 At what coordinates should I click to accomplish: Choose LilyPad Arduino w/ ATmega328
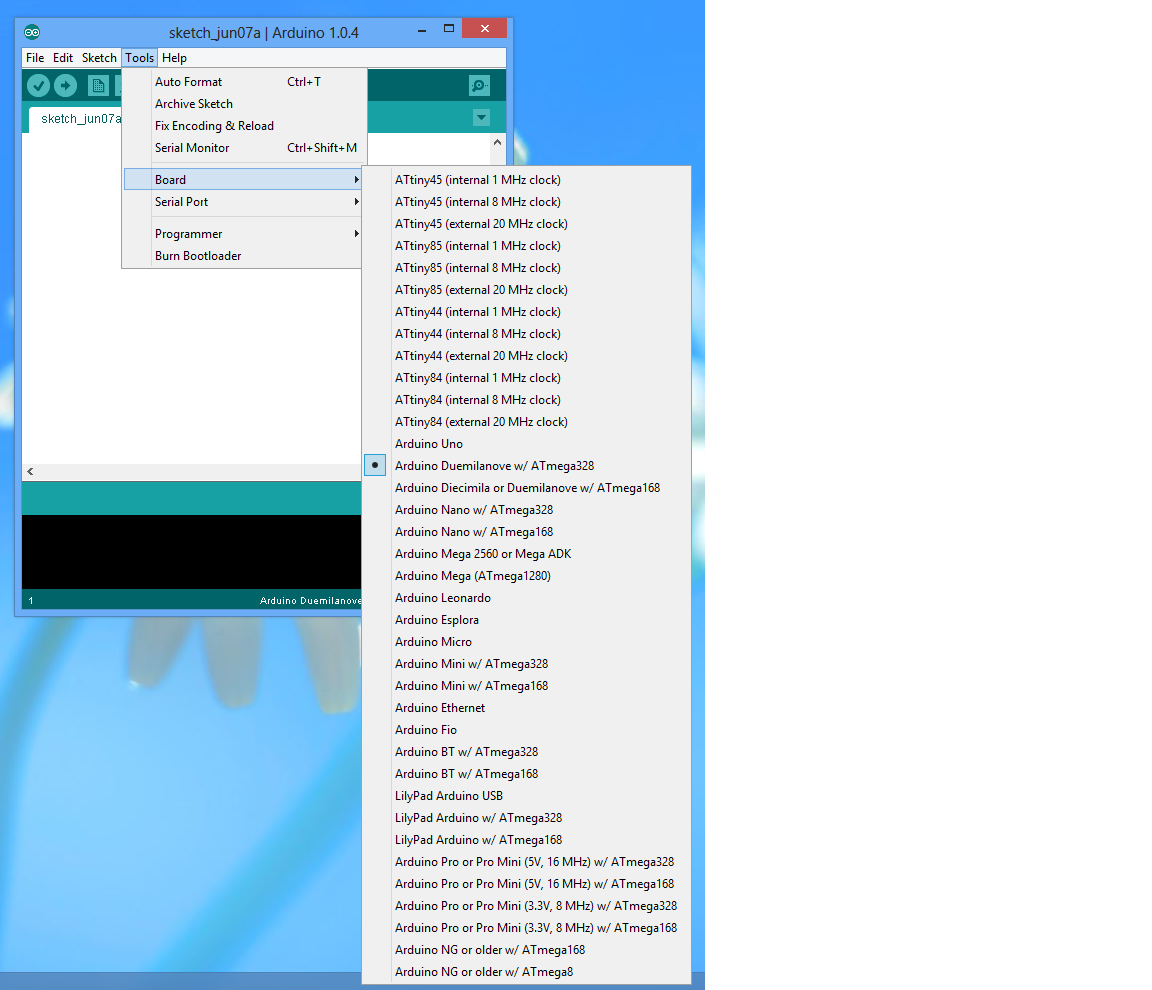526,818
